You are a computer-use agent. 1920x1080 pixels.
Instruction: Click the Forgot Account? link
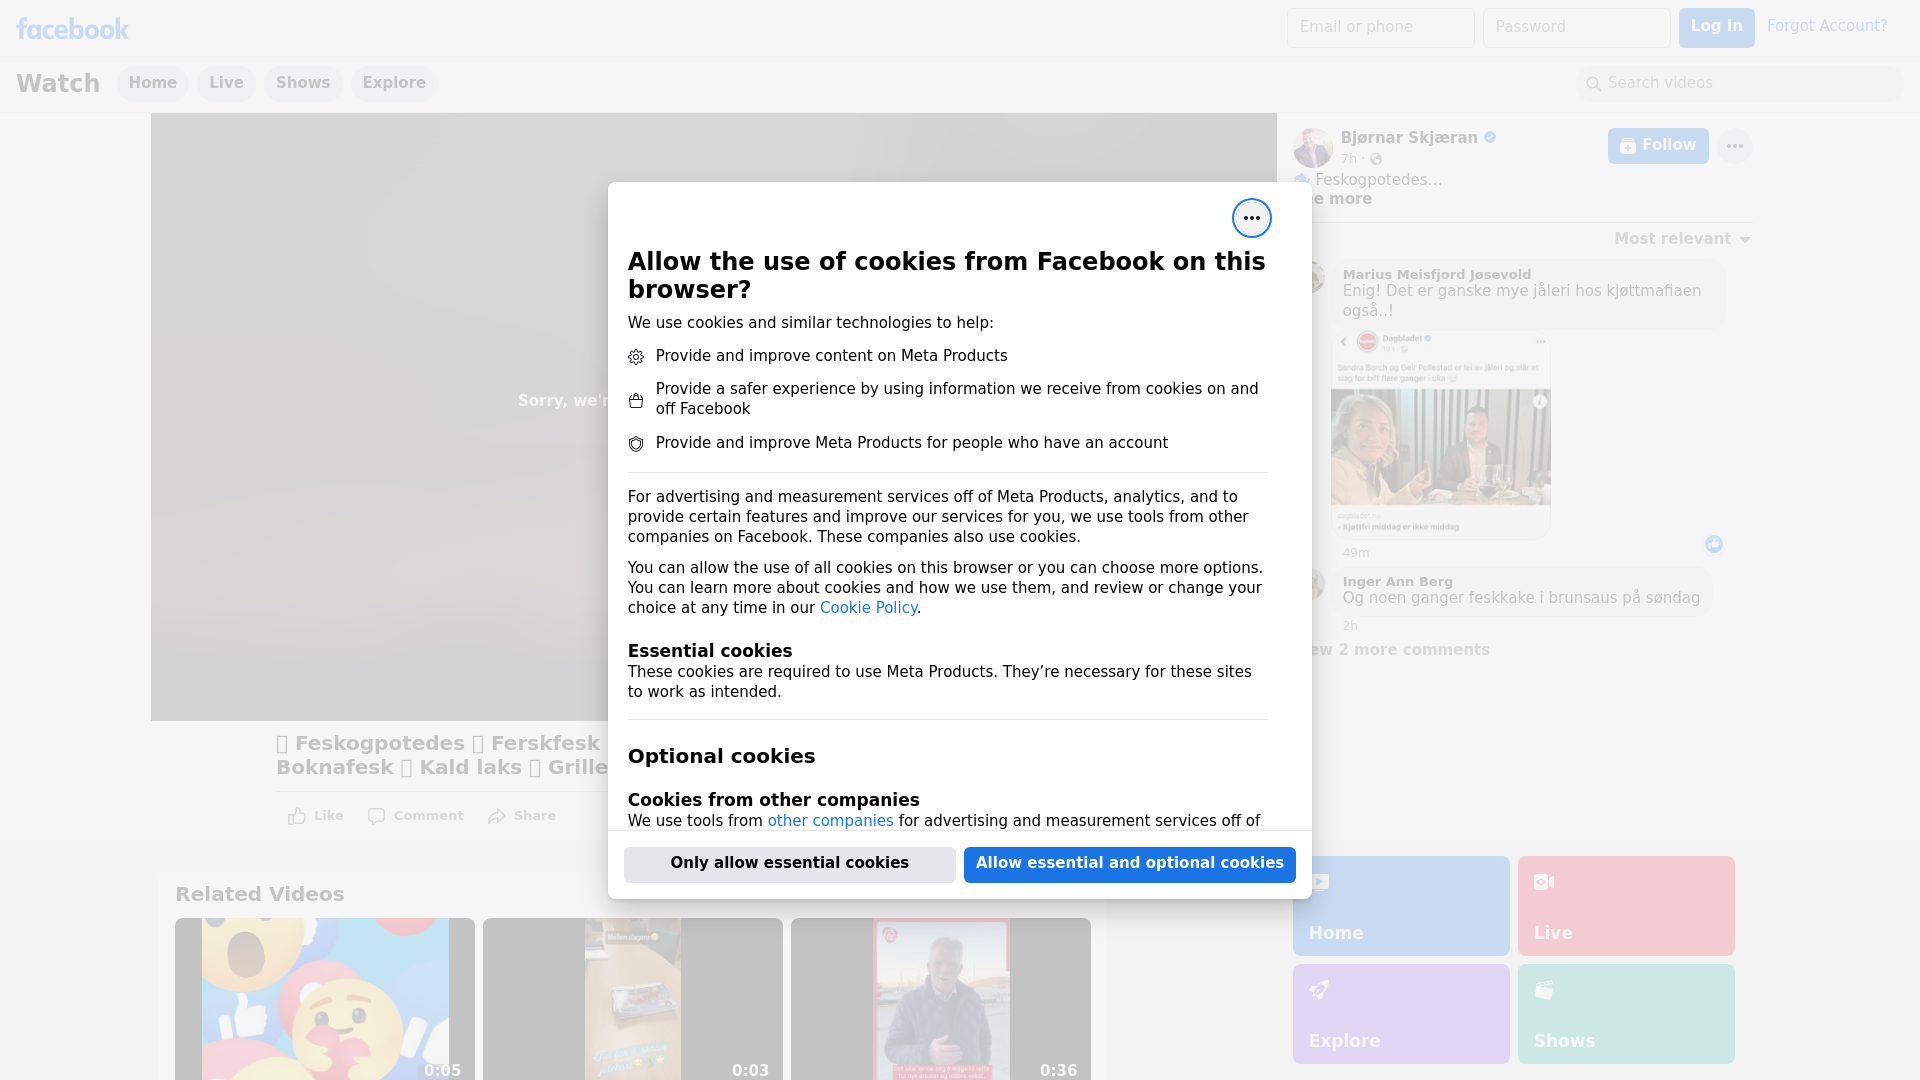click(x=1827, y=26)
